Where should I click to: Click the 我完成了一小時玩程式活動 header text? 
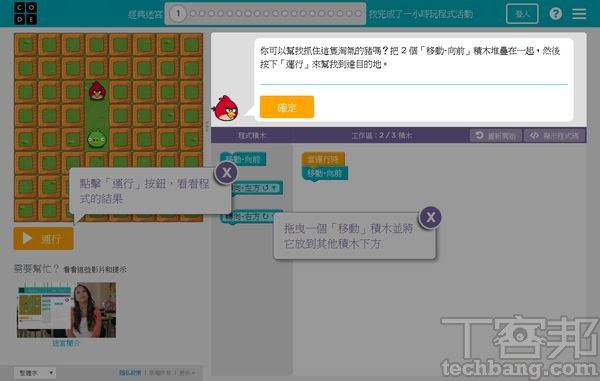[x=421, y=15]
